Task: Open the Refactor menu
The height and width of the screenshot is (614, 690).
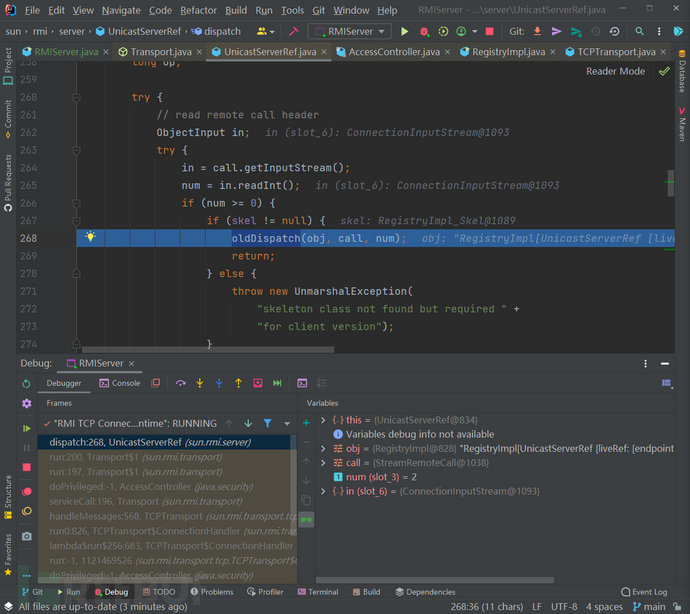Action: point(198,10)
